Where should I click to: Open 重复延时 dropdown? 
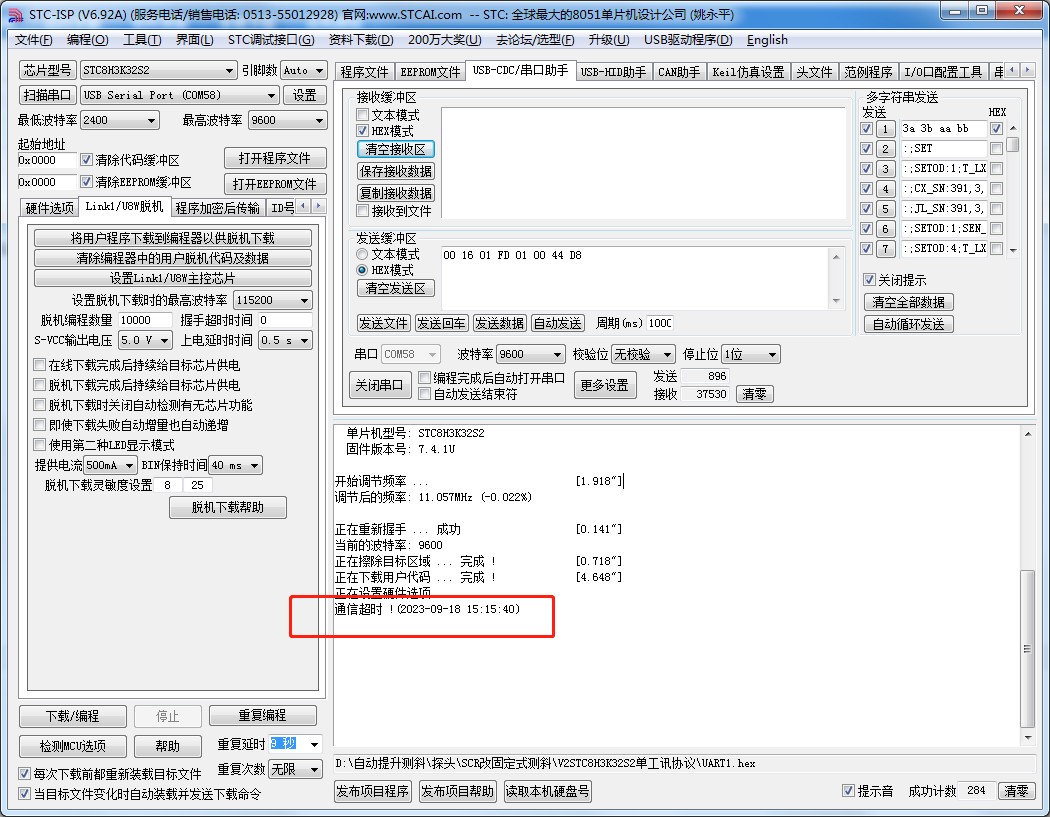295,743
